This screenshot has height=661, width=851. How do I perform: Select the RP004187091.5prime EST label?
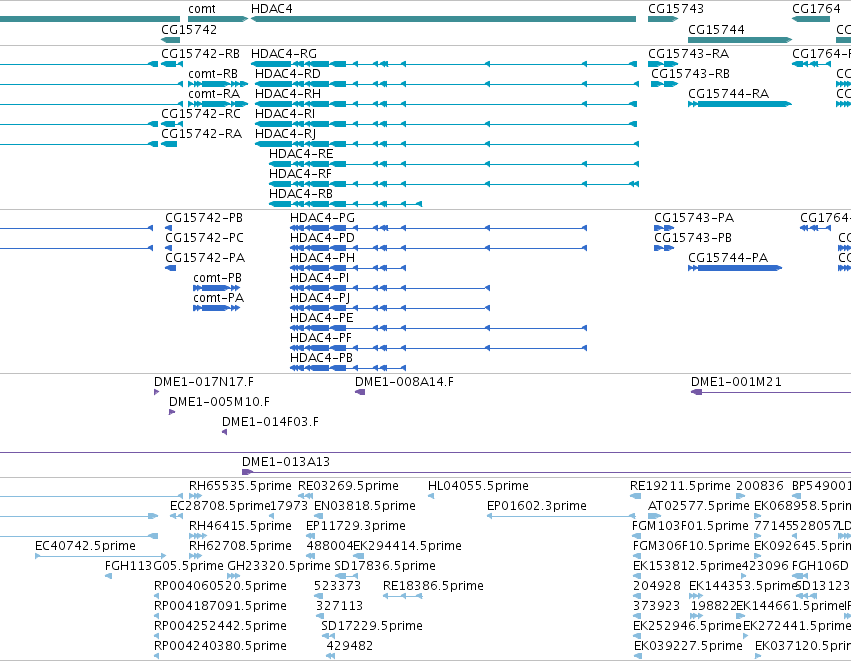point(220,606)
